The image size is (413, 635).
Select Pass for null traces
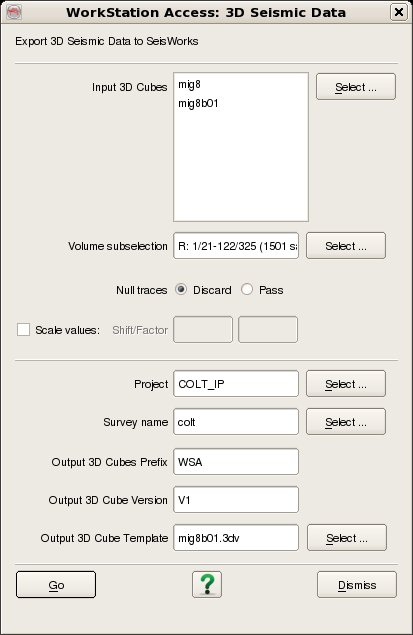click(247, 290)
